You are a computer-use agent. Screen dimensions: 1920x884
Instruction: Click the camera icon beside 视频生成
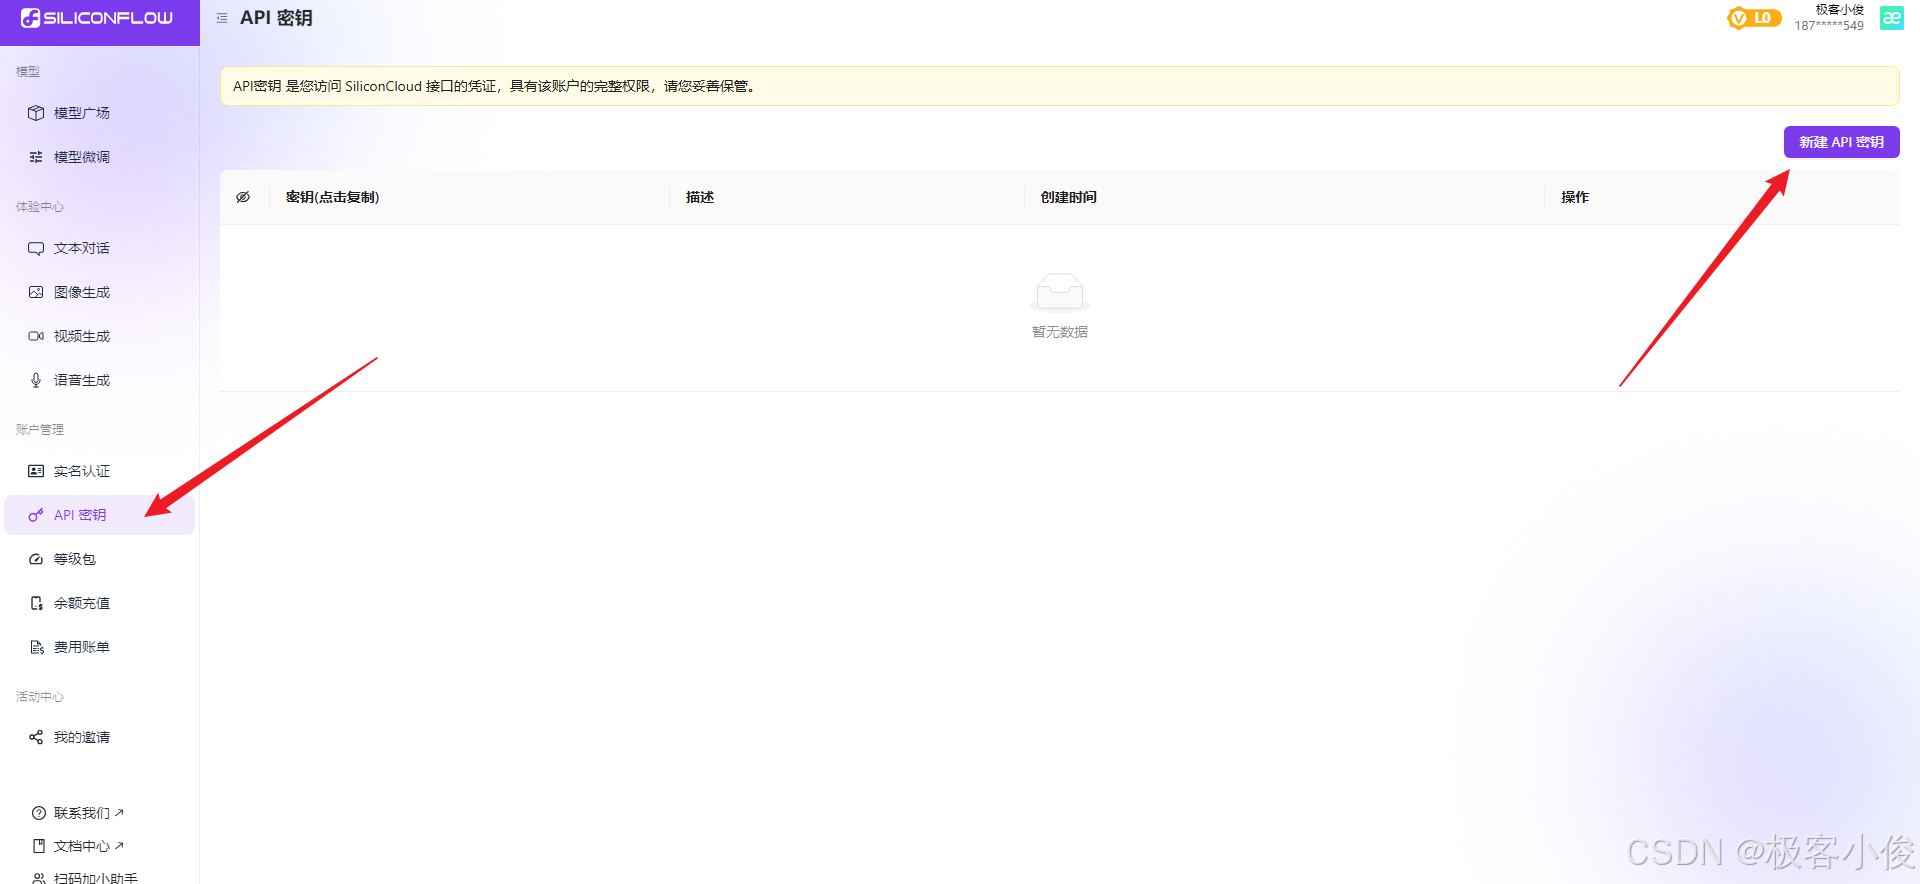pos(36,336)
